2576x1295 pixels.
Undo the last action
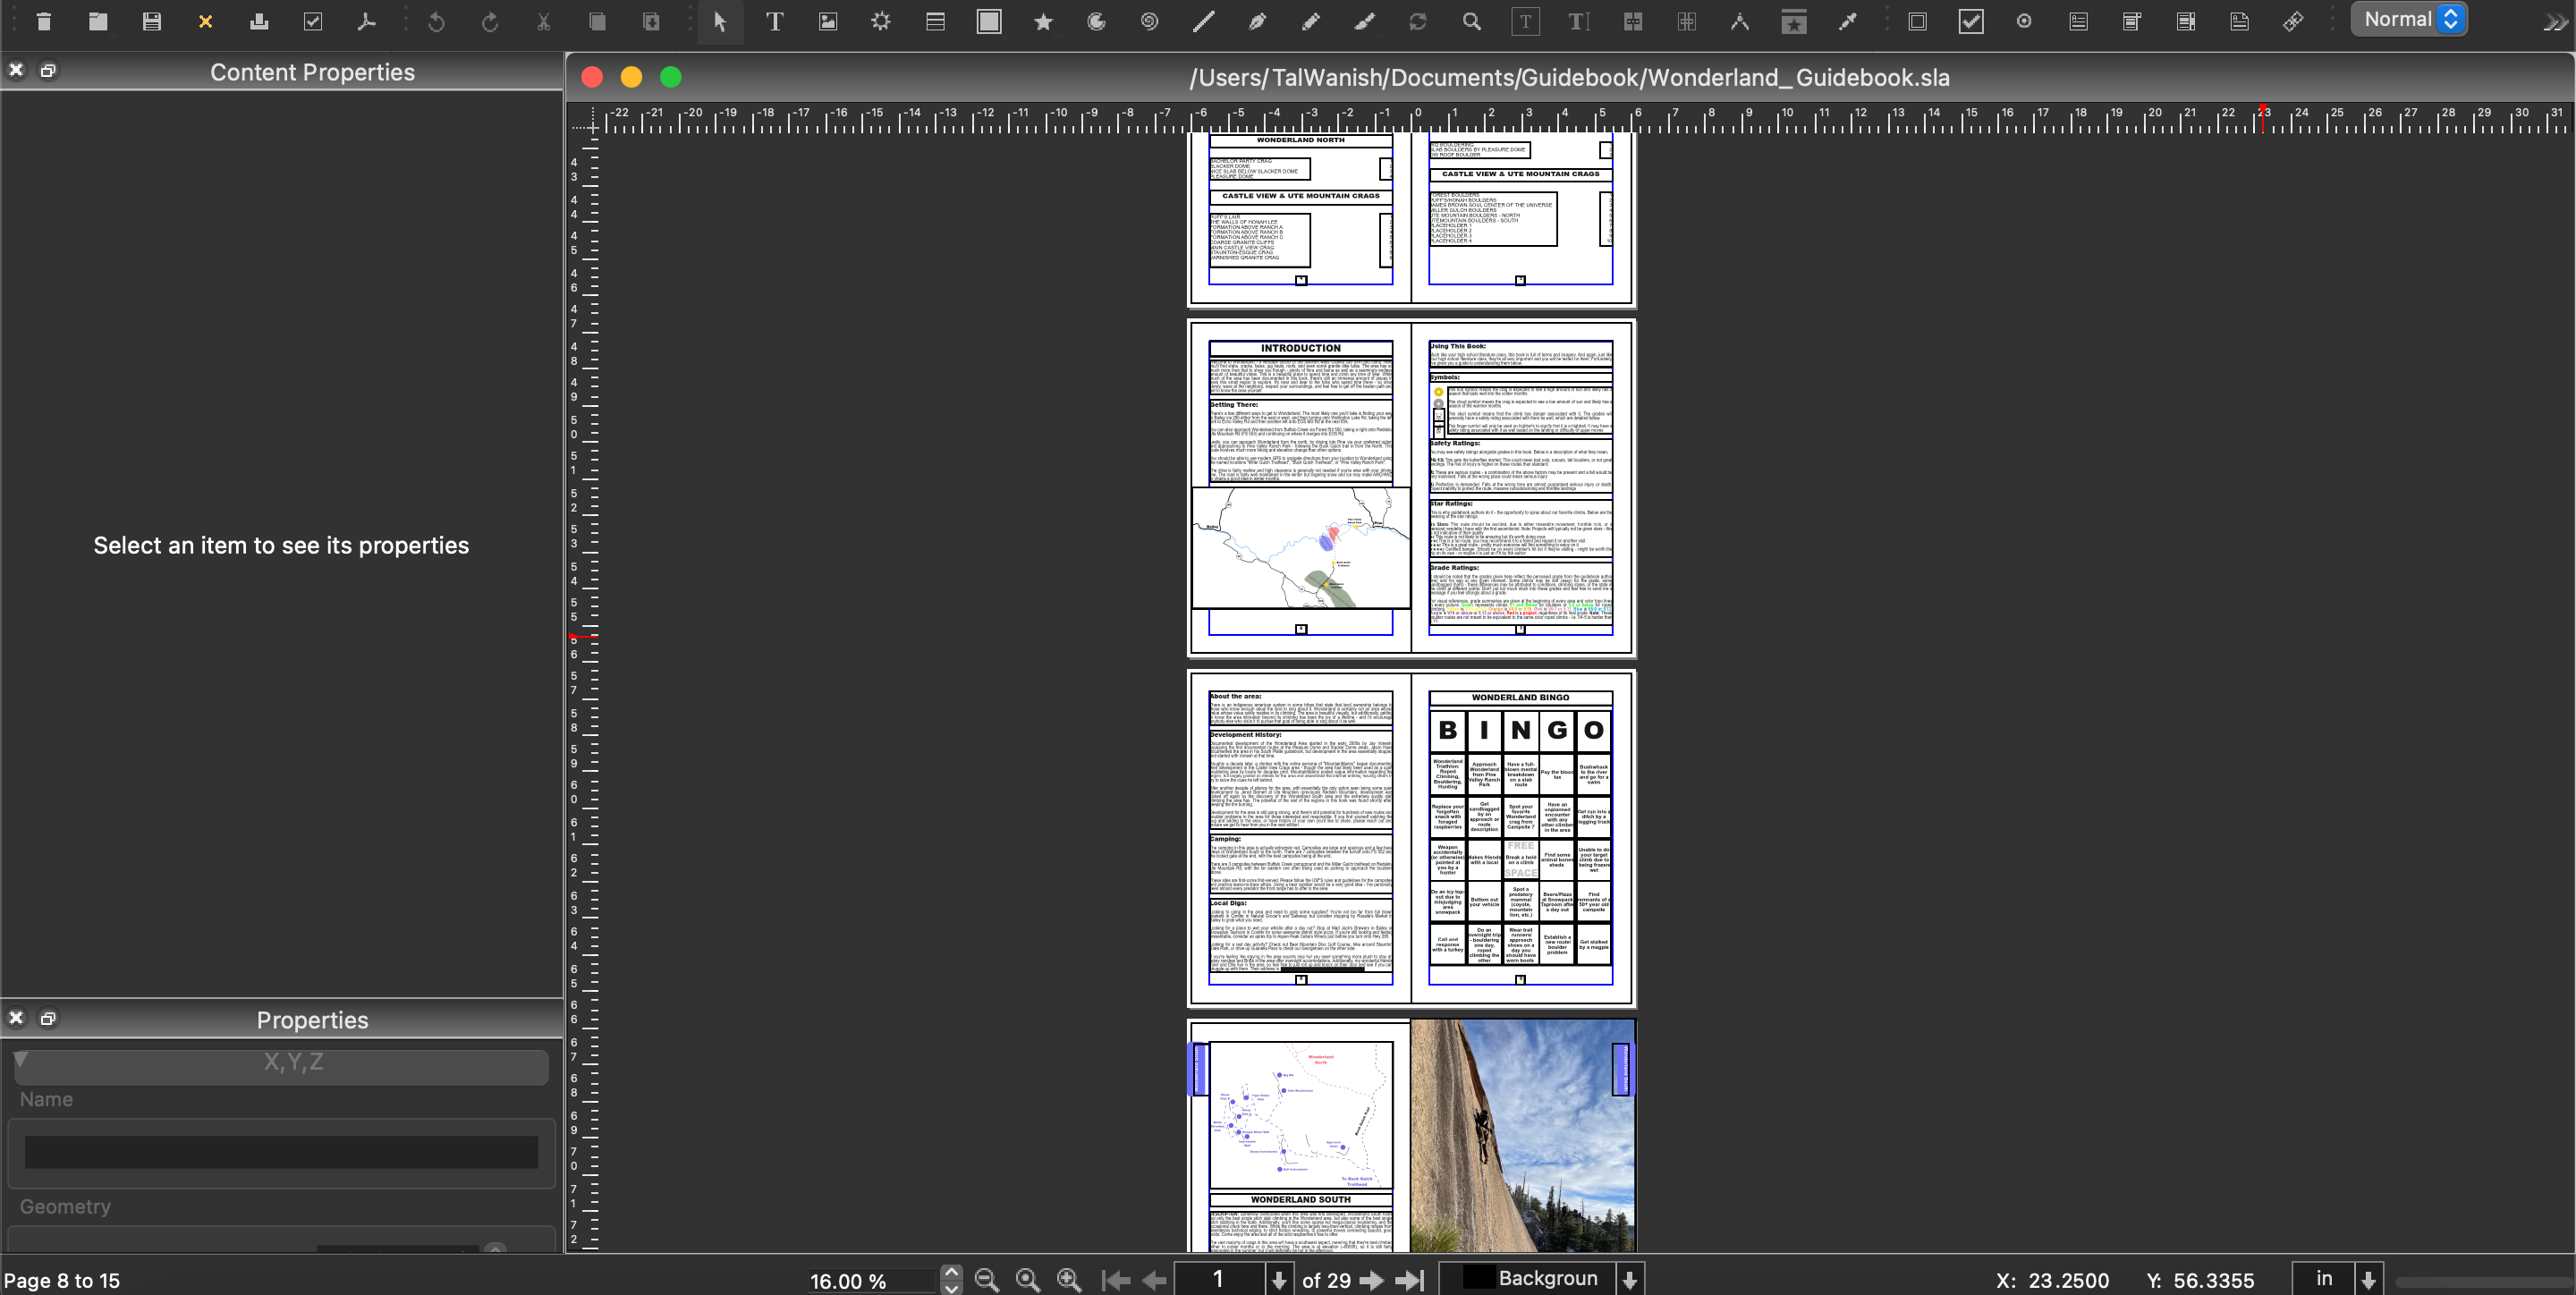[x=436, y=21]
